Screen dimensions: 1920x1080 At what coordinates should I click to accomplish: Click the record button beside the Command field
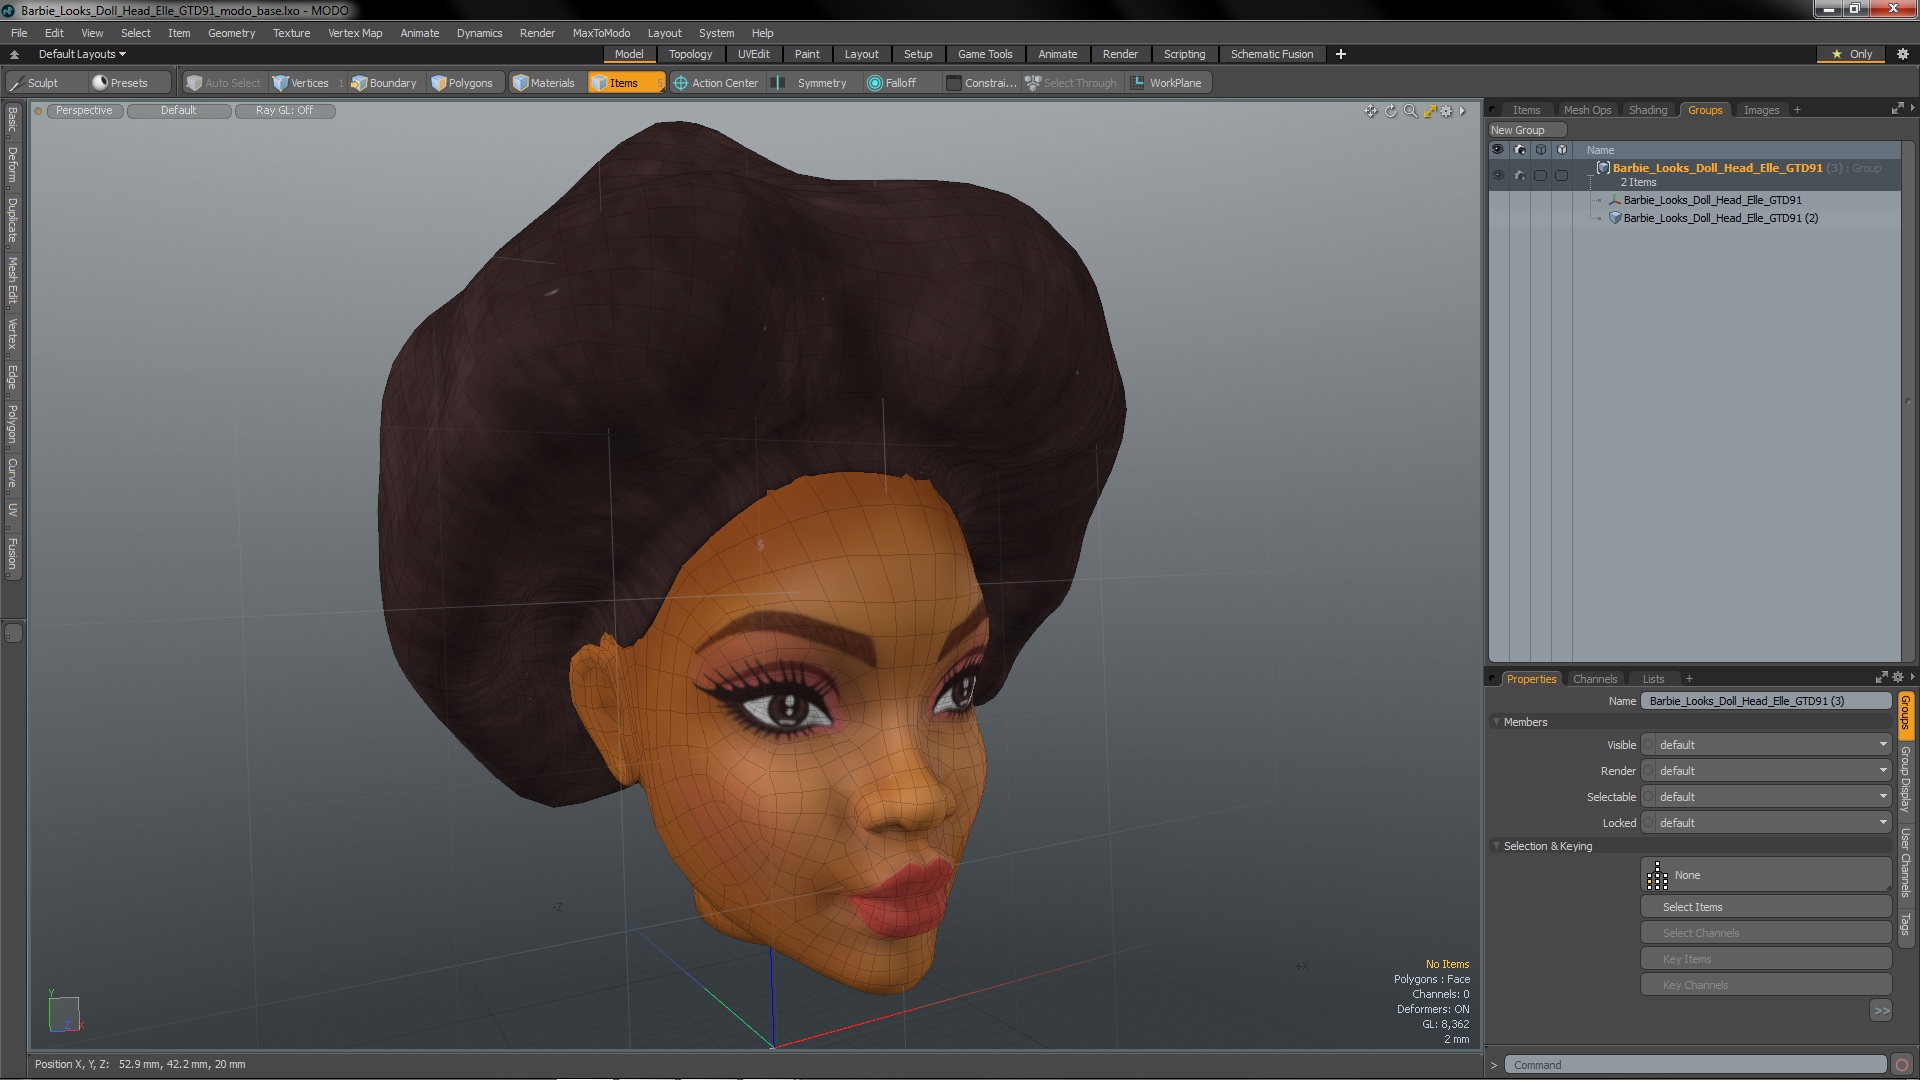point(1902,1065)
